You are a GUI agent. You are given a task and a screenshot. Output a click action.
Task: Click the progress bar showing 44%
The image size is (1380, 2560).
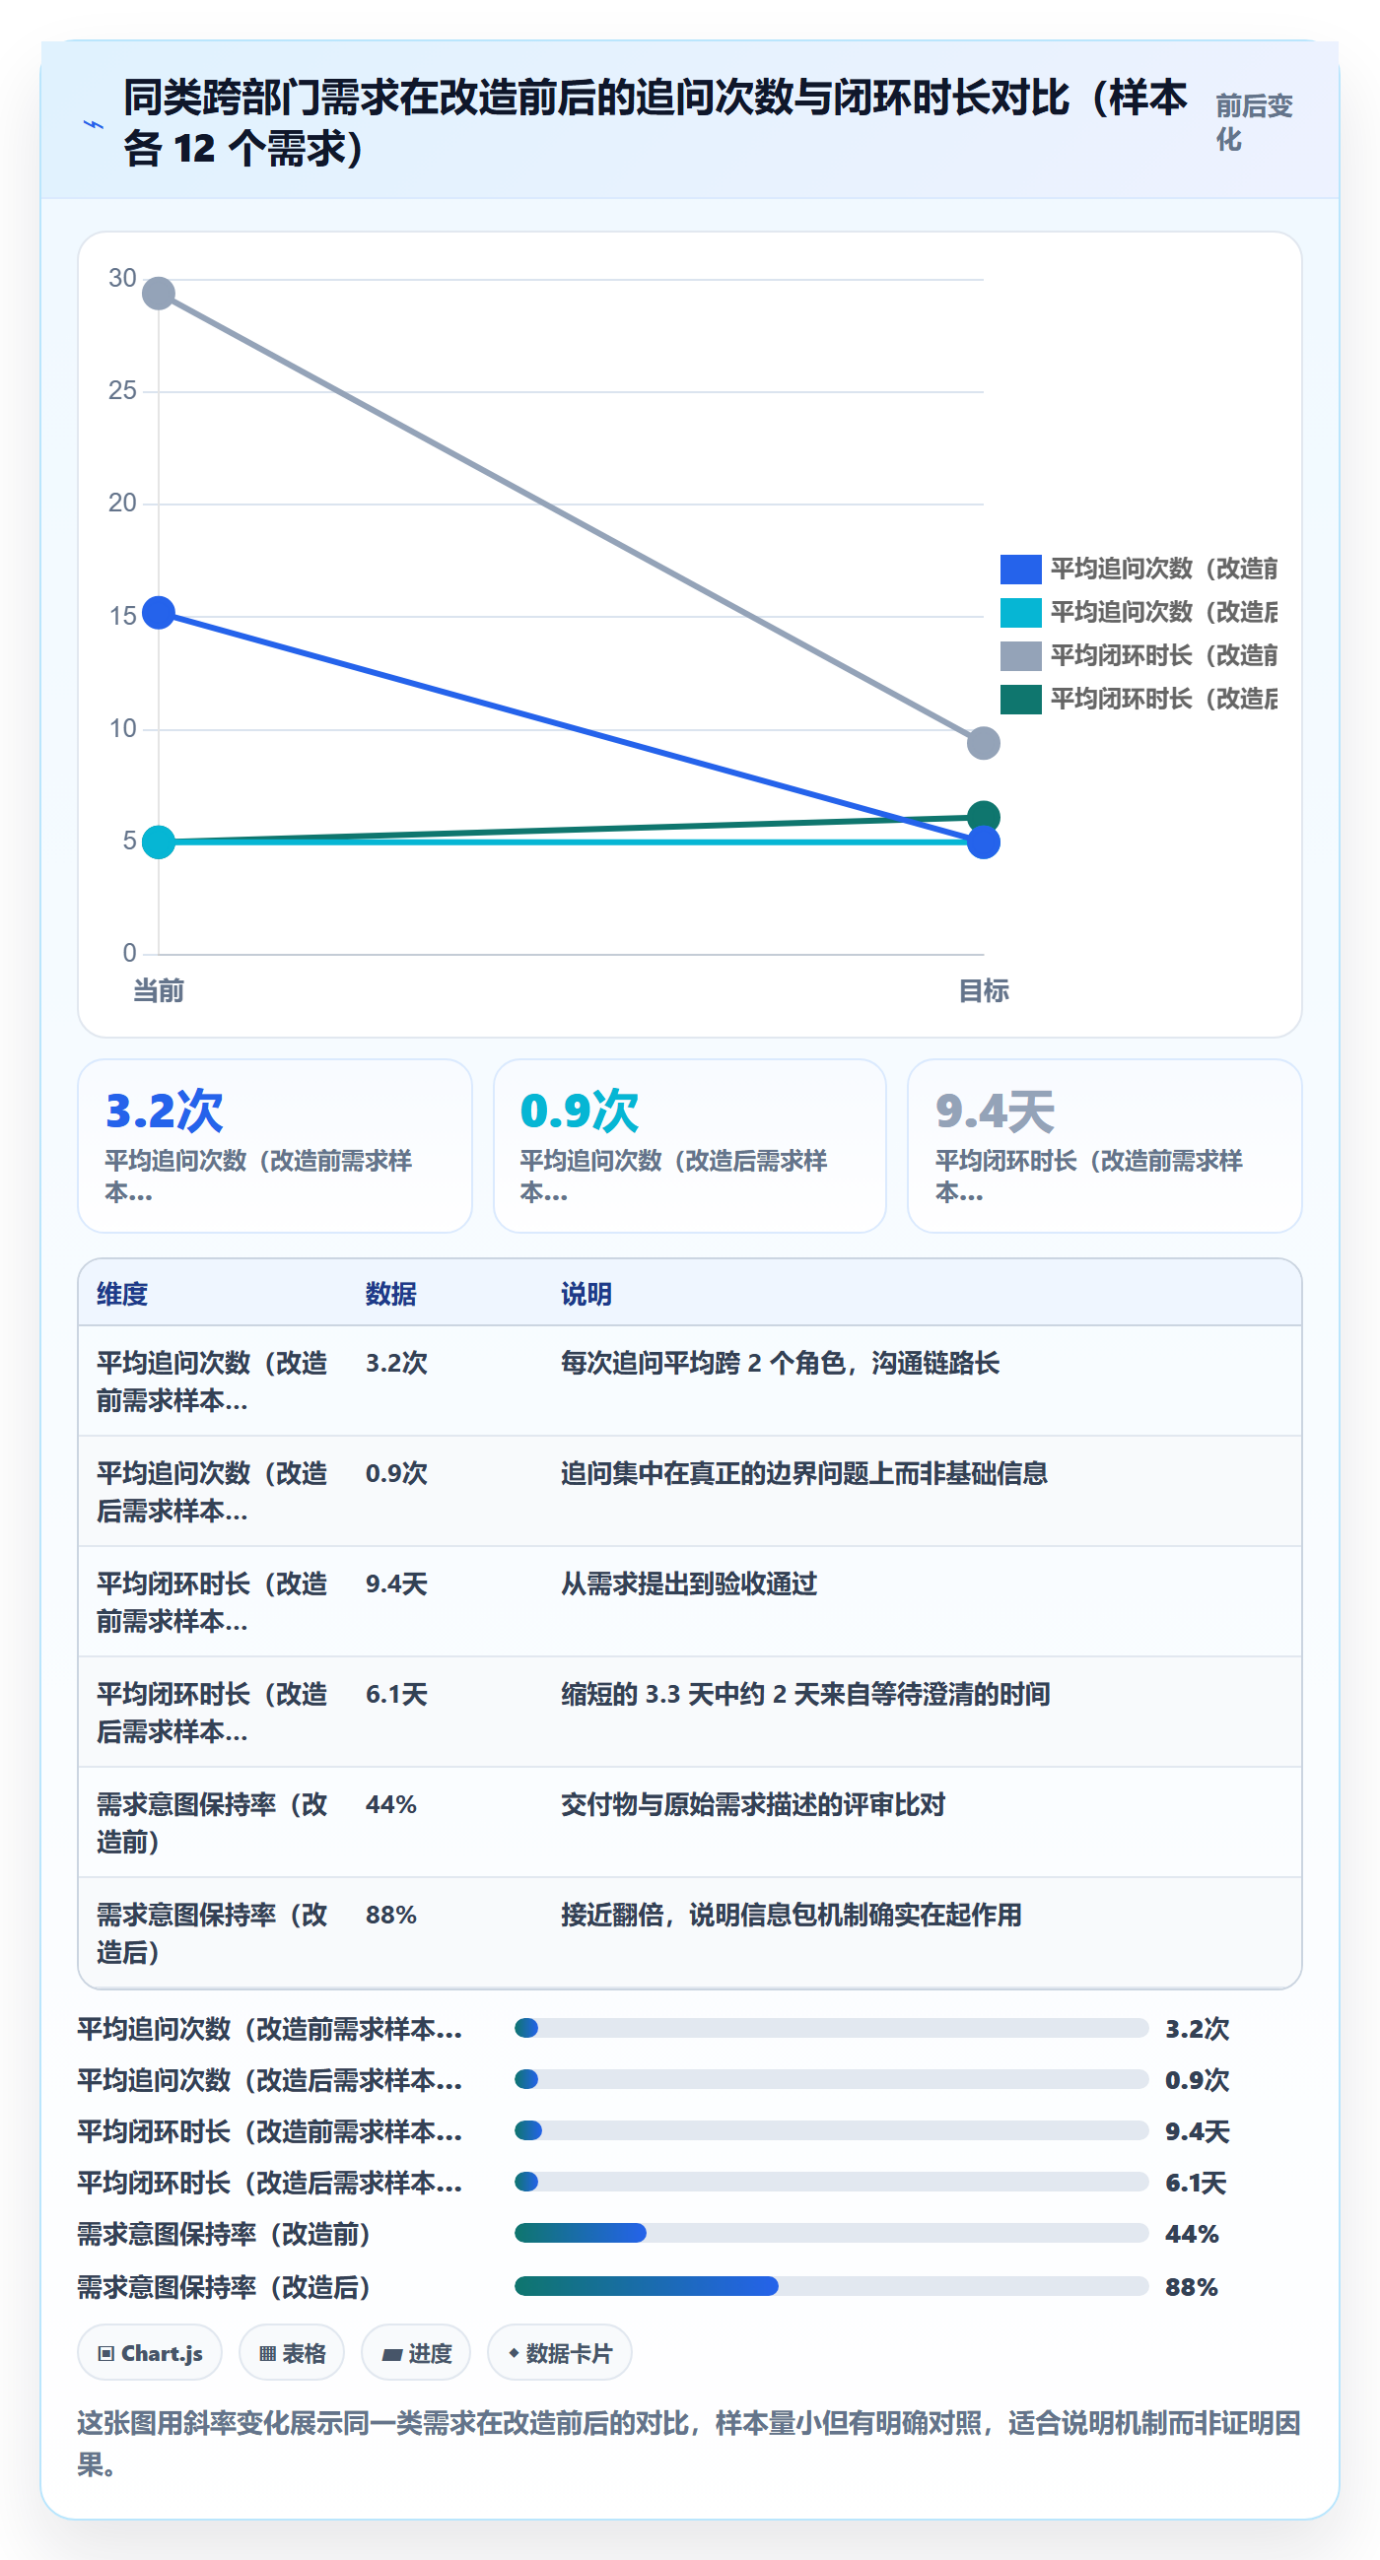[831, 2233]
